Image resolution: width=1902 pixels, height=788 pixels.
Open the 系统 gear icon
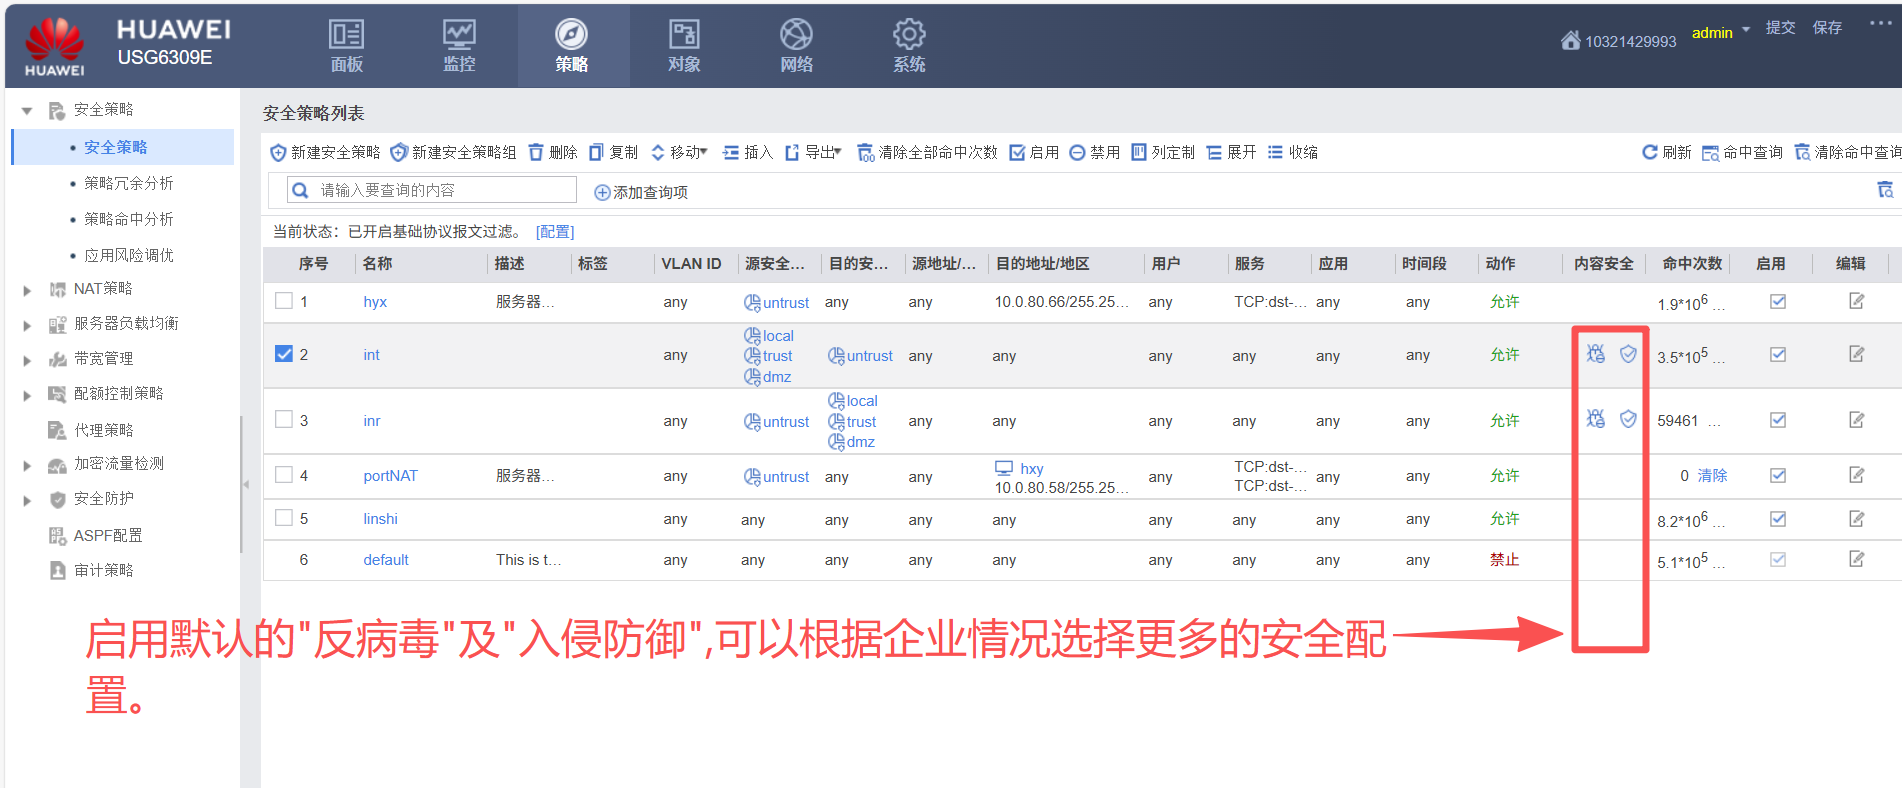pyautogui.click(x=908, y=35)
